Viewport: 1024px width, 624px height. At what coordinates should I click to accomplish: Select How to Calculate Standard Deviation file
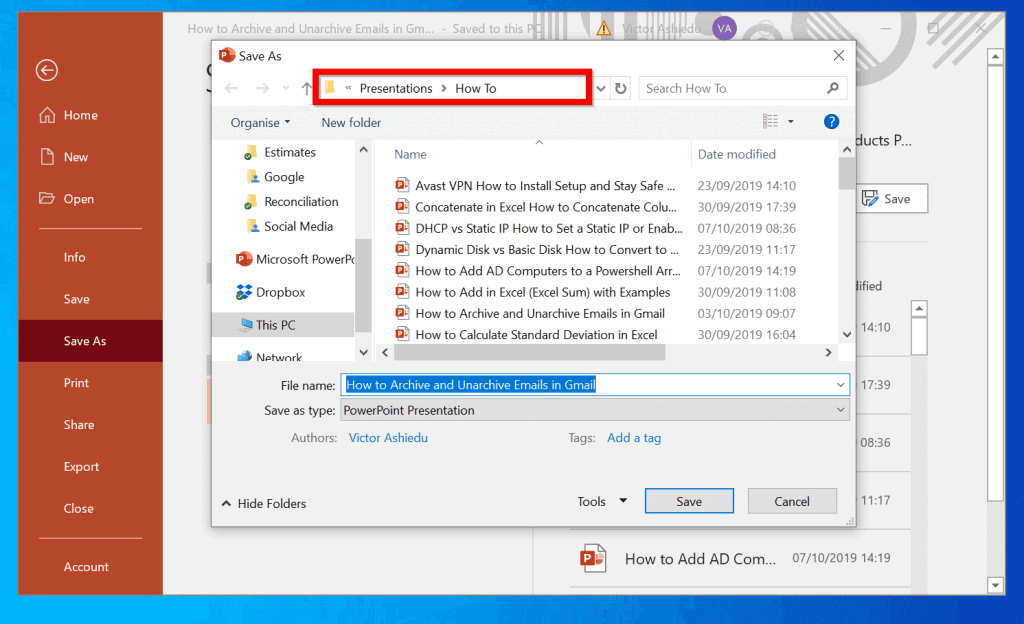coord(526,334)
